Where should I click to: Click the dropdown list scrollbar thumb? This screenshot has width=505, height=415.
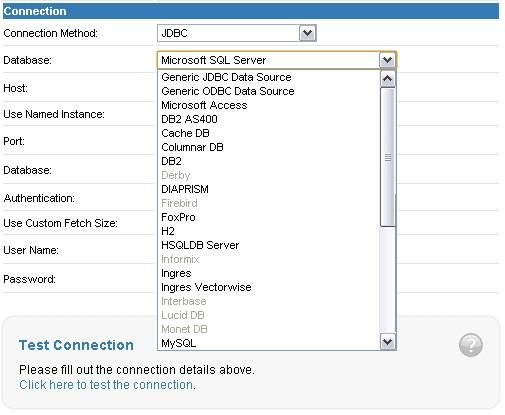pos(387,157)
